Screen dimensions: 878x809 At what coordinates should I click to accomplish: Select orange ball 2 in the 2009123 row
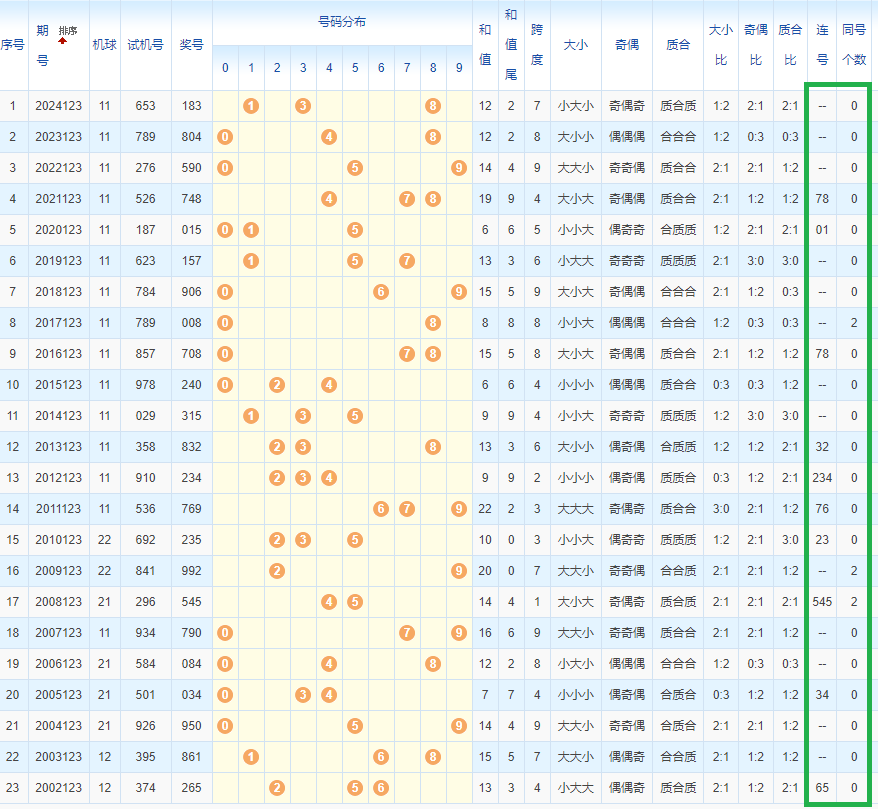pos(277,571)
